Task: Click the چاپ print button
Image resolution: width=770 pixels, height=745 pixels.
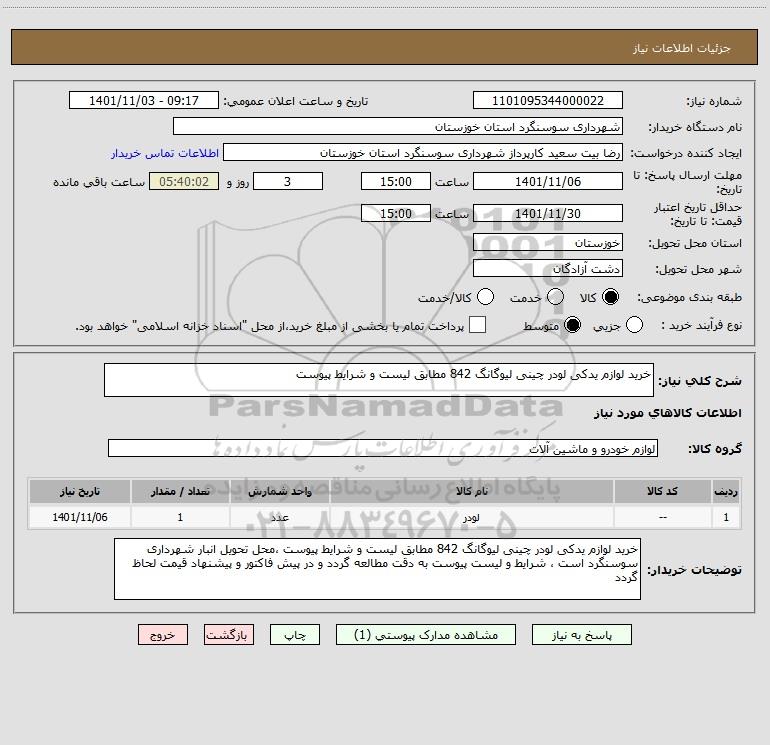Action: [x=295, y=635]
